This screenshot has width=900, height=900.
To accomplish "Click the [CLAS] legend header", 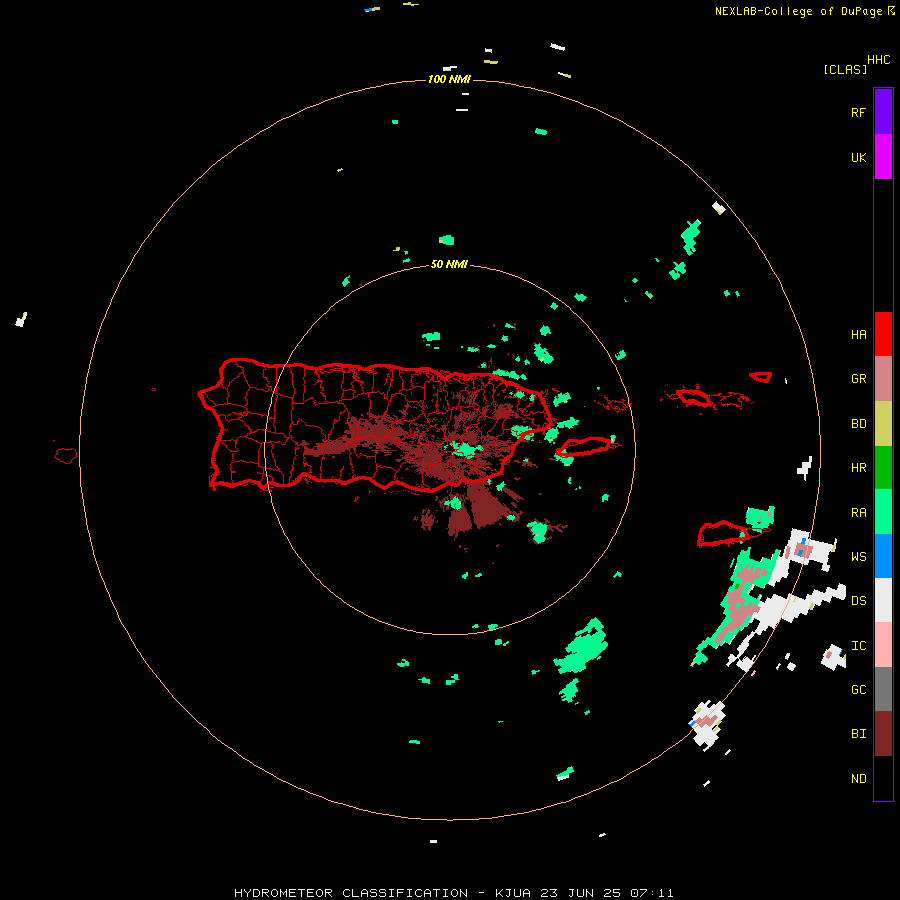I will point(845,69).
